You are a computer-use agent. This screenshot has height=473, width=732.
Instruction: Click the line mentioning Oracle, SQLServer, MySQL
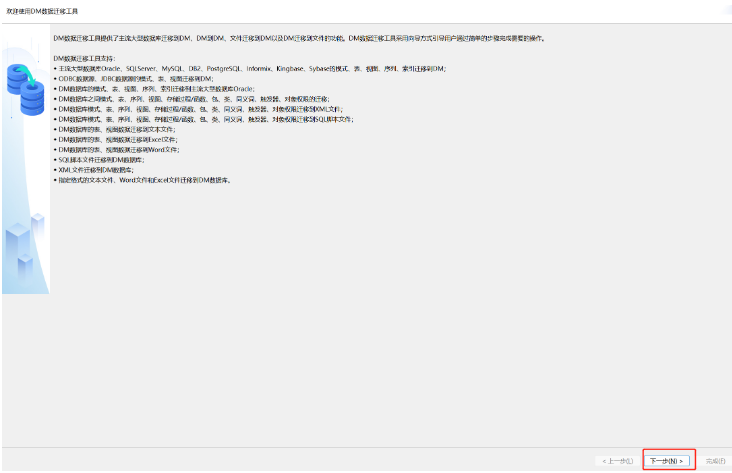tap(250, 69)
